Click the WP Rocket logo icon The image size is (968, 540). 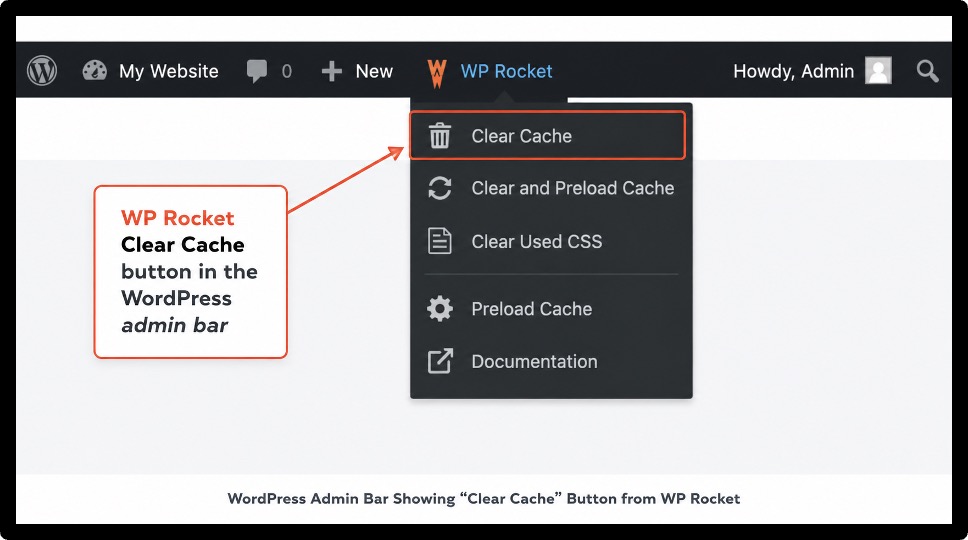tap(436, 73)
